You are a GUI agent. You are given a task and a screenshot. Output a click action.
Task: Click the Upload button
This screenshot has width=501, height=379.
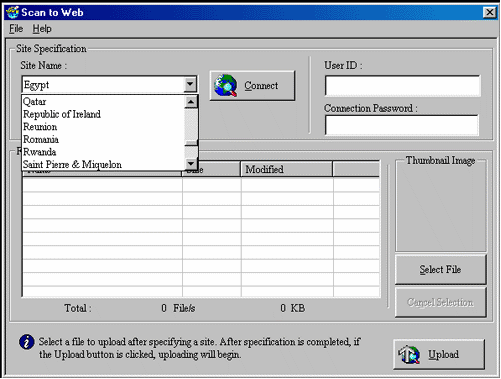439,354
